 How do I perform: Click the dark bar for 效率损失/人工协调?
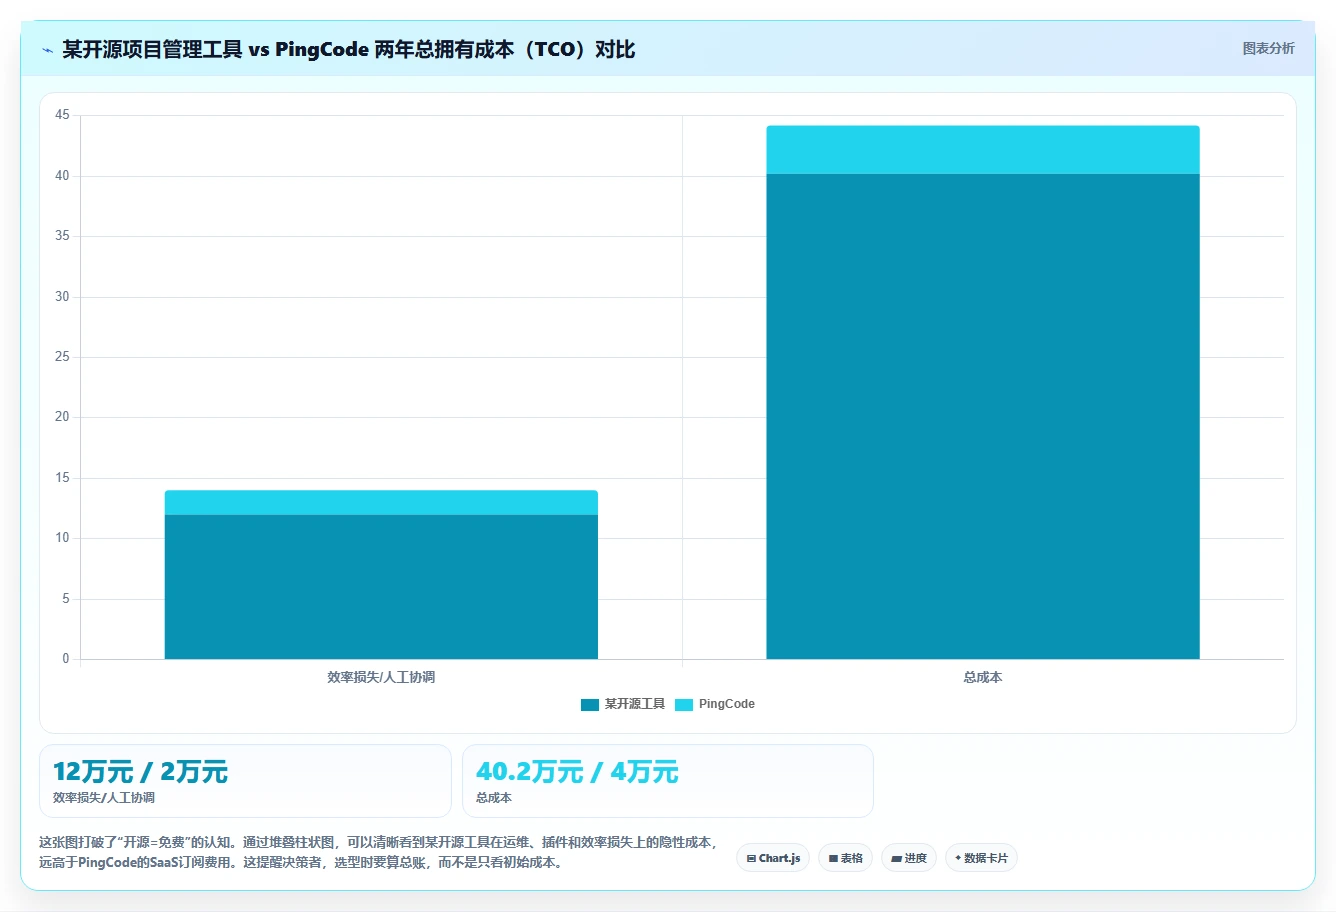click(x=381, y=587)
